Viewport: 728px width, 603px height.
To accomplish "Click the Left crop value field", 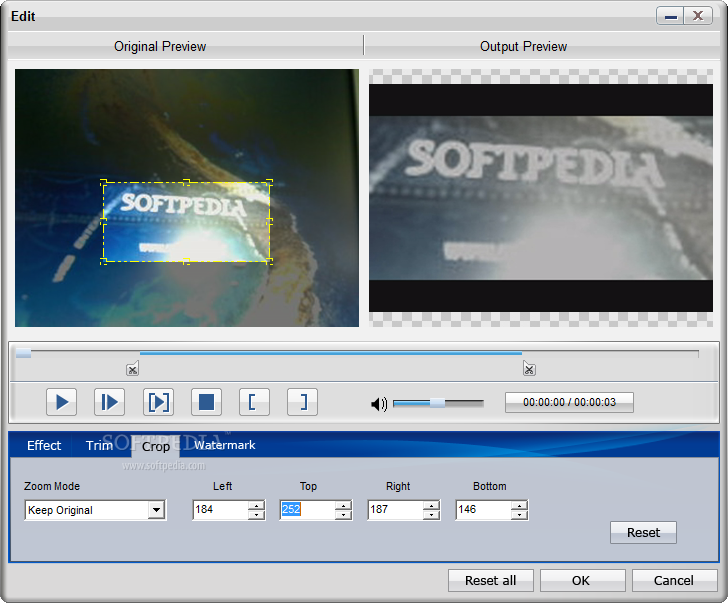I will [220, 510].
